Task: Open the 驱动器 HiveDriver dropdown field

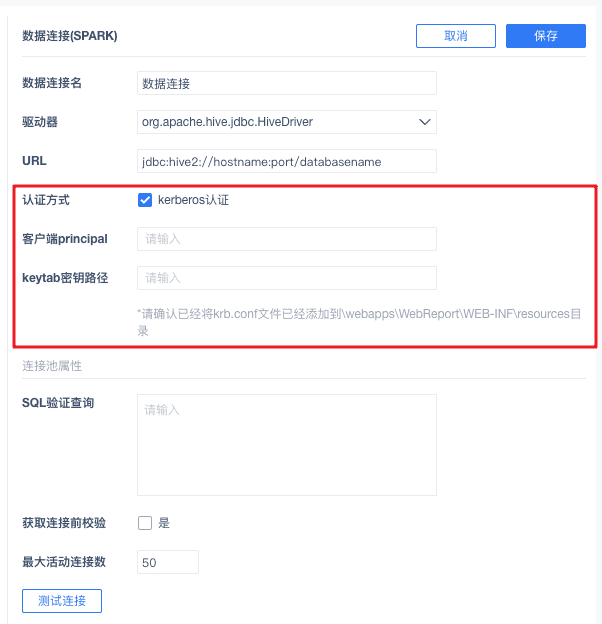Action: tap(286, 122)
